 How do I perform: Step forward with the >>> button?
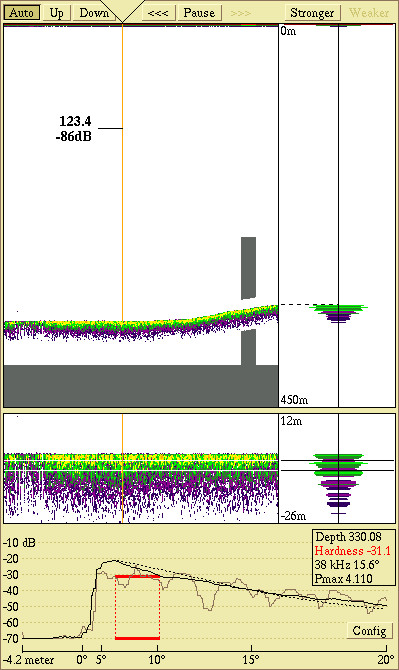click(241, 13)
